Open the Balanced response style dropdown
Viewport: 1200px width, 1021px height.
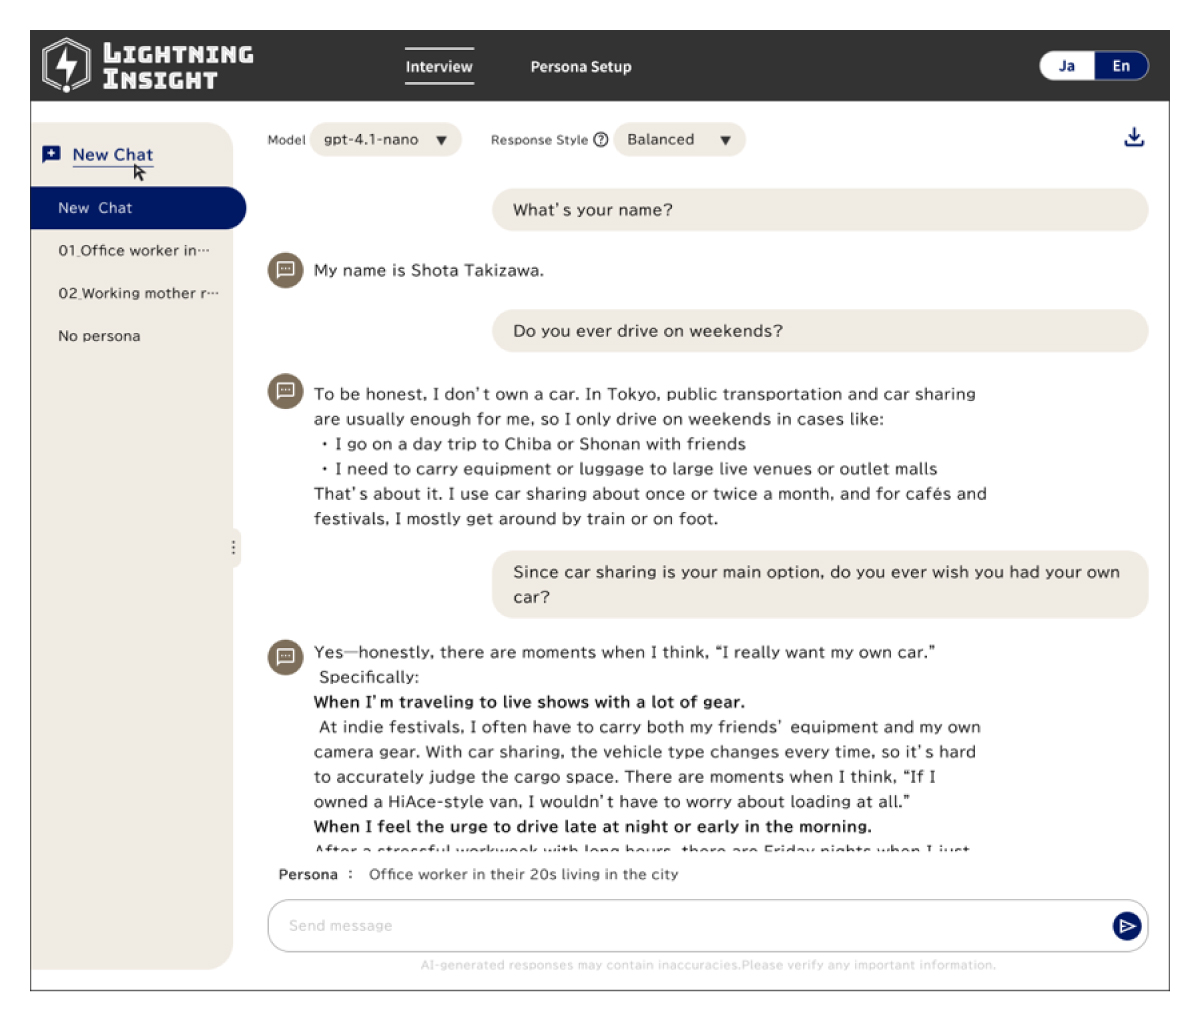point(679,139)
